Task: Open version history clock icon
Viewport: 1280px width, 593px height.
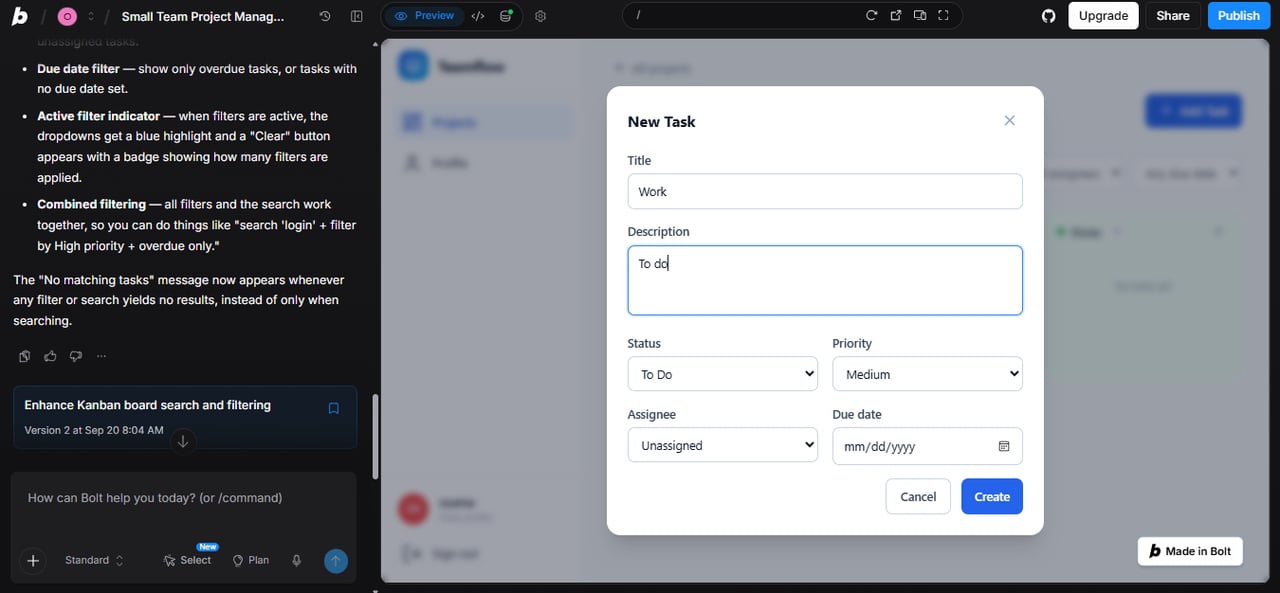Action: [x=325, y=16]
